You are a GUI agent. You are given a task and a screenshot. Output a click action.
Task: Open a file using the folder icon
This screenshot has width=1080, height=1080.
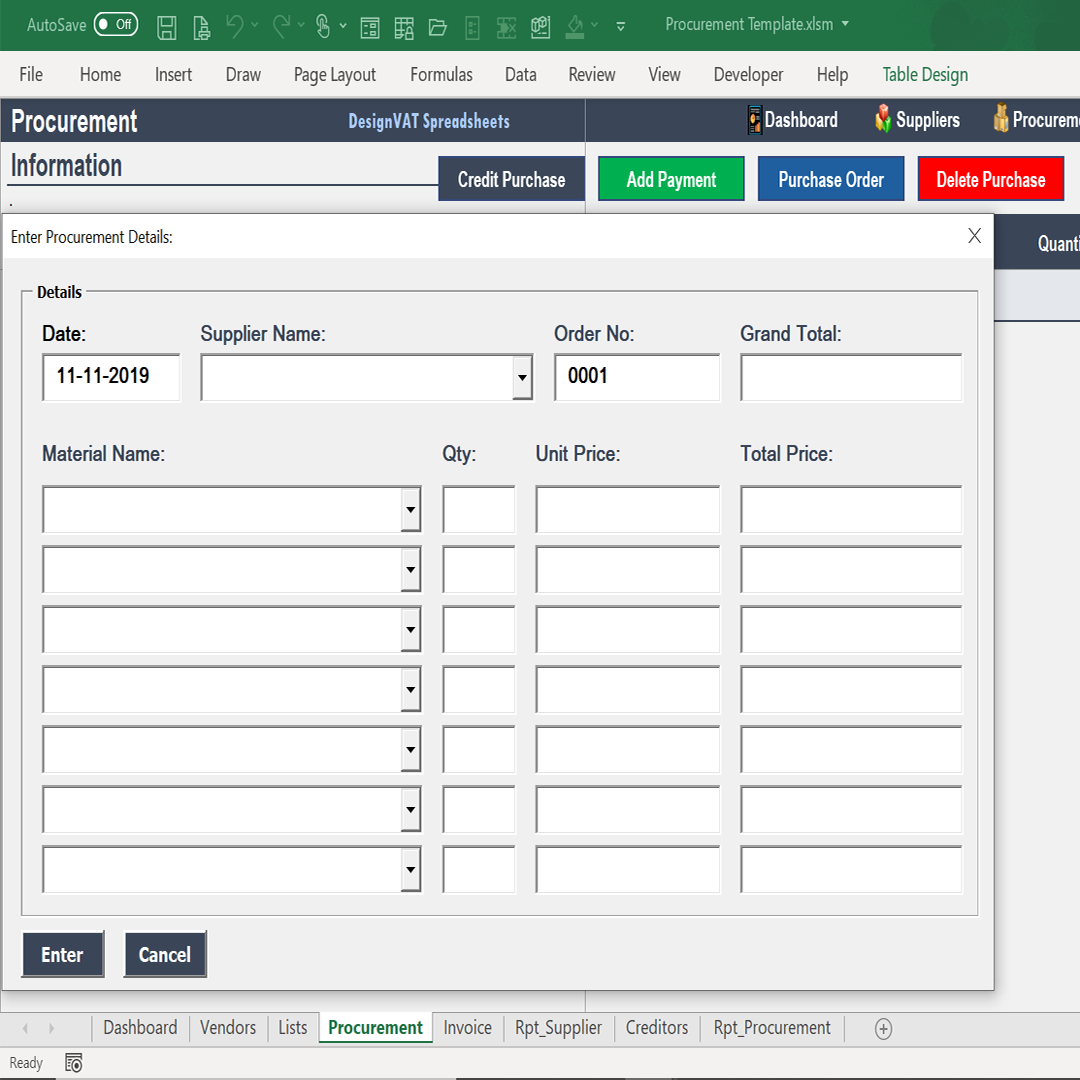pos(438,28)
